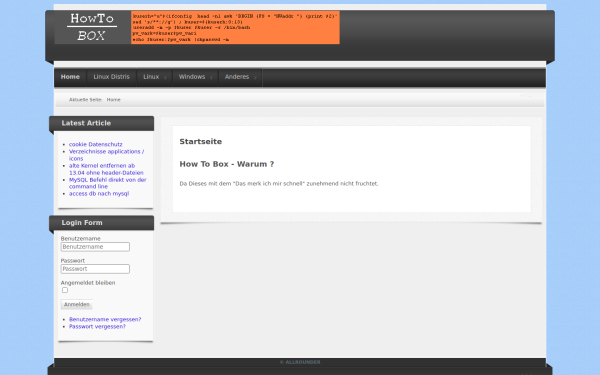
Task: Open the cookie Datenschutz article
Action: 96,145
